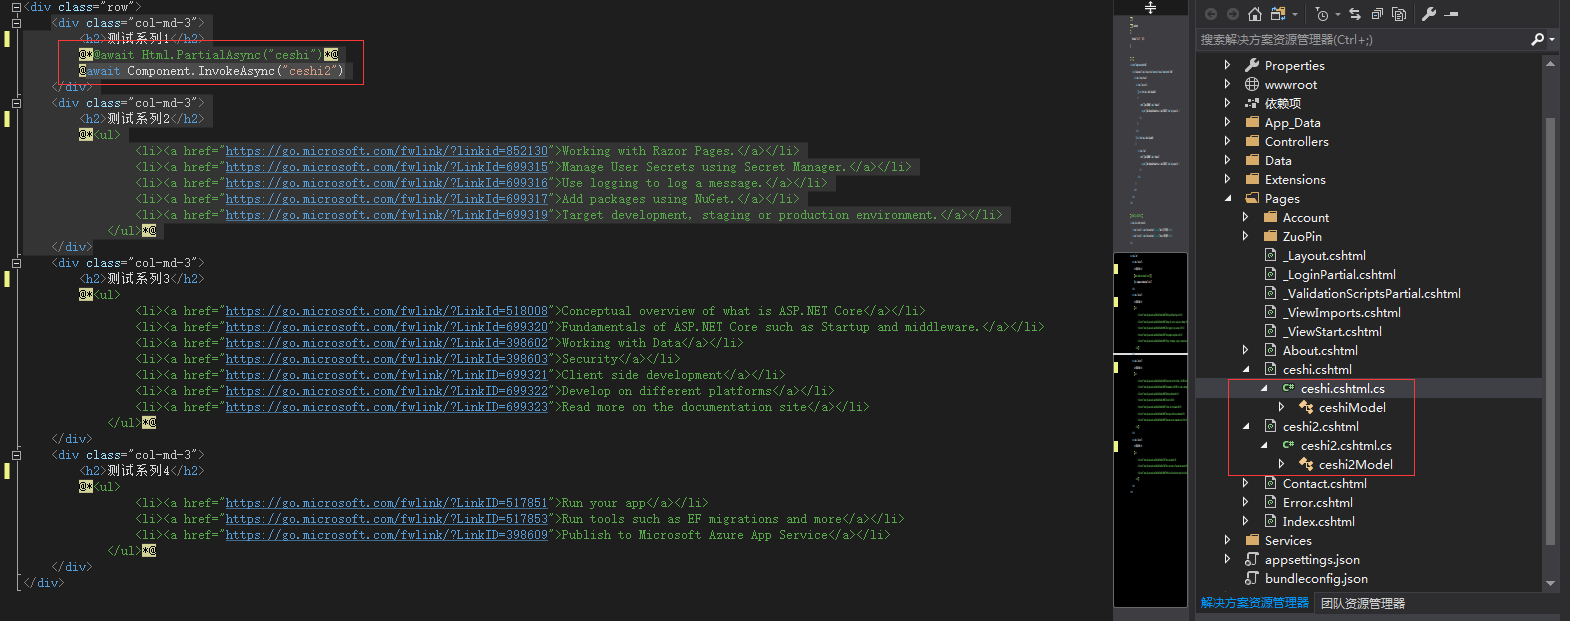
Task: Click the Switch Views folder icon
Action: click(x=1278, y=14)
